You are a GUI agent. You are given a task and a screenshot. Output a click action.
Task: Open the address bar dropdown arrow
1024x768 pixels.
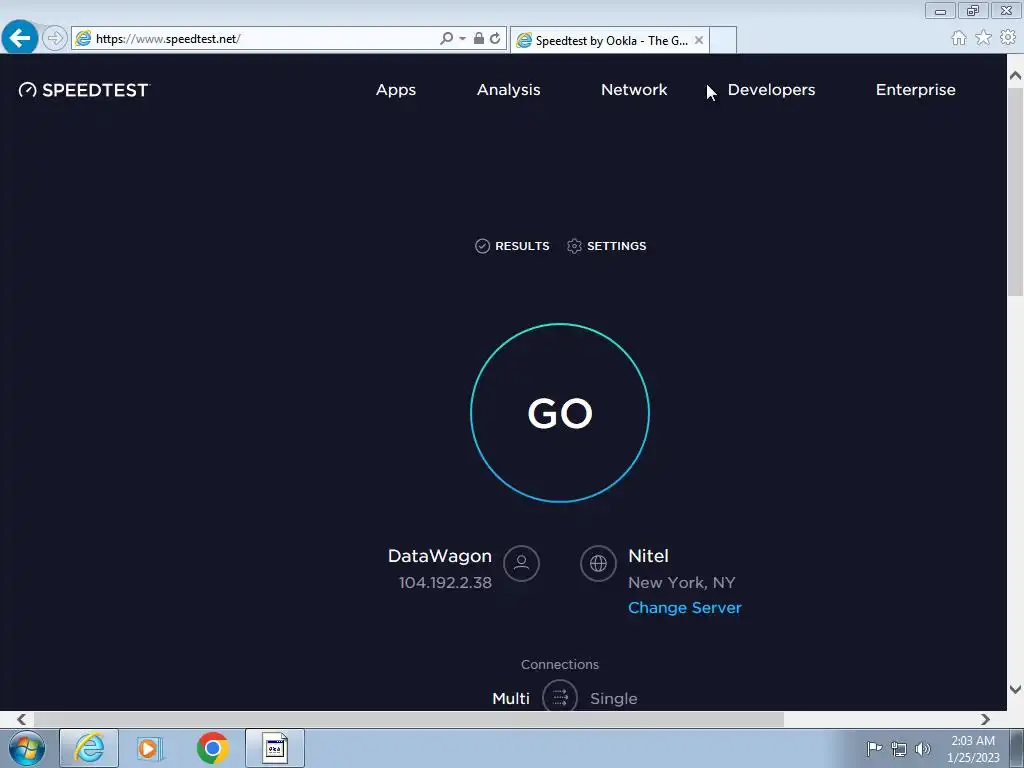(462, 39)
